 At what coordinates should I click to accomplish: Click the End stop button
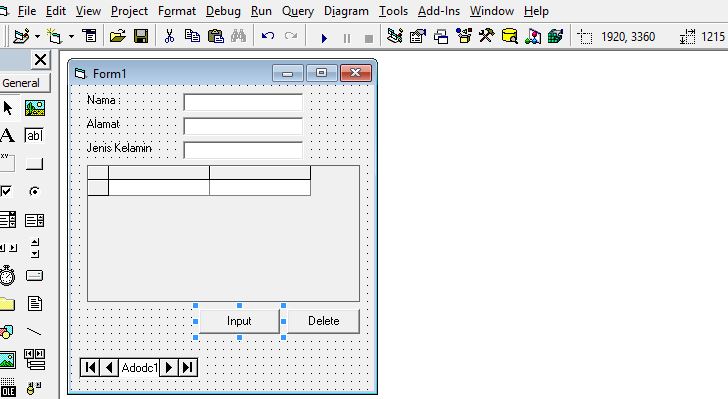pyautogui.click(x=369, y=39)
